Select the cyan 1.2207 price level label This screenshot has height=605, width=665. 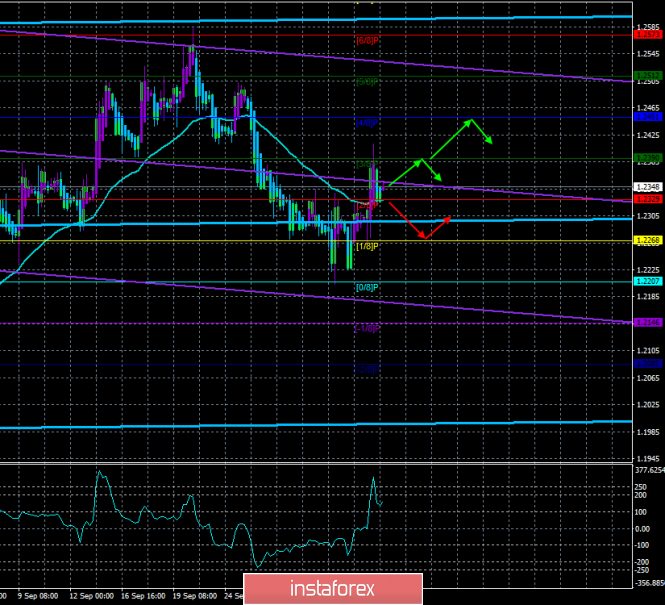[649, 281]
